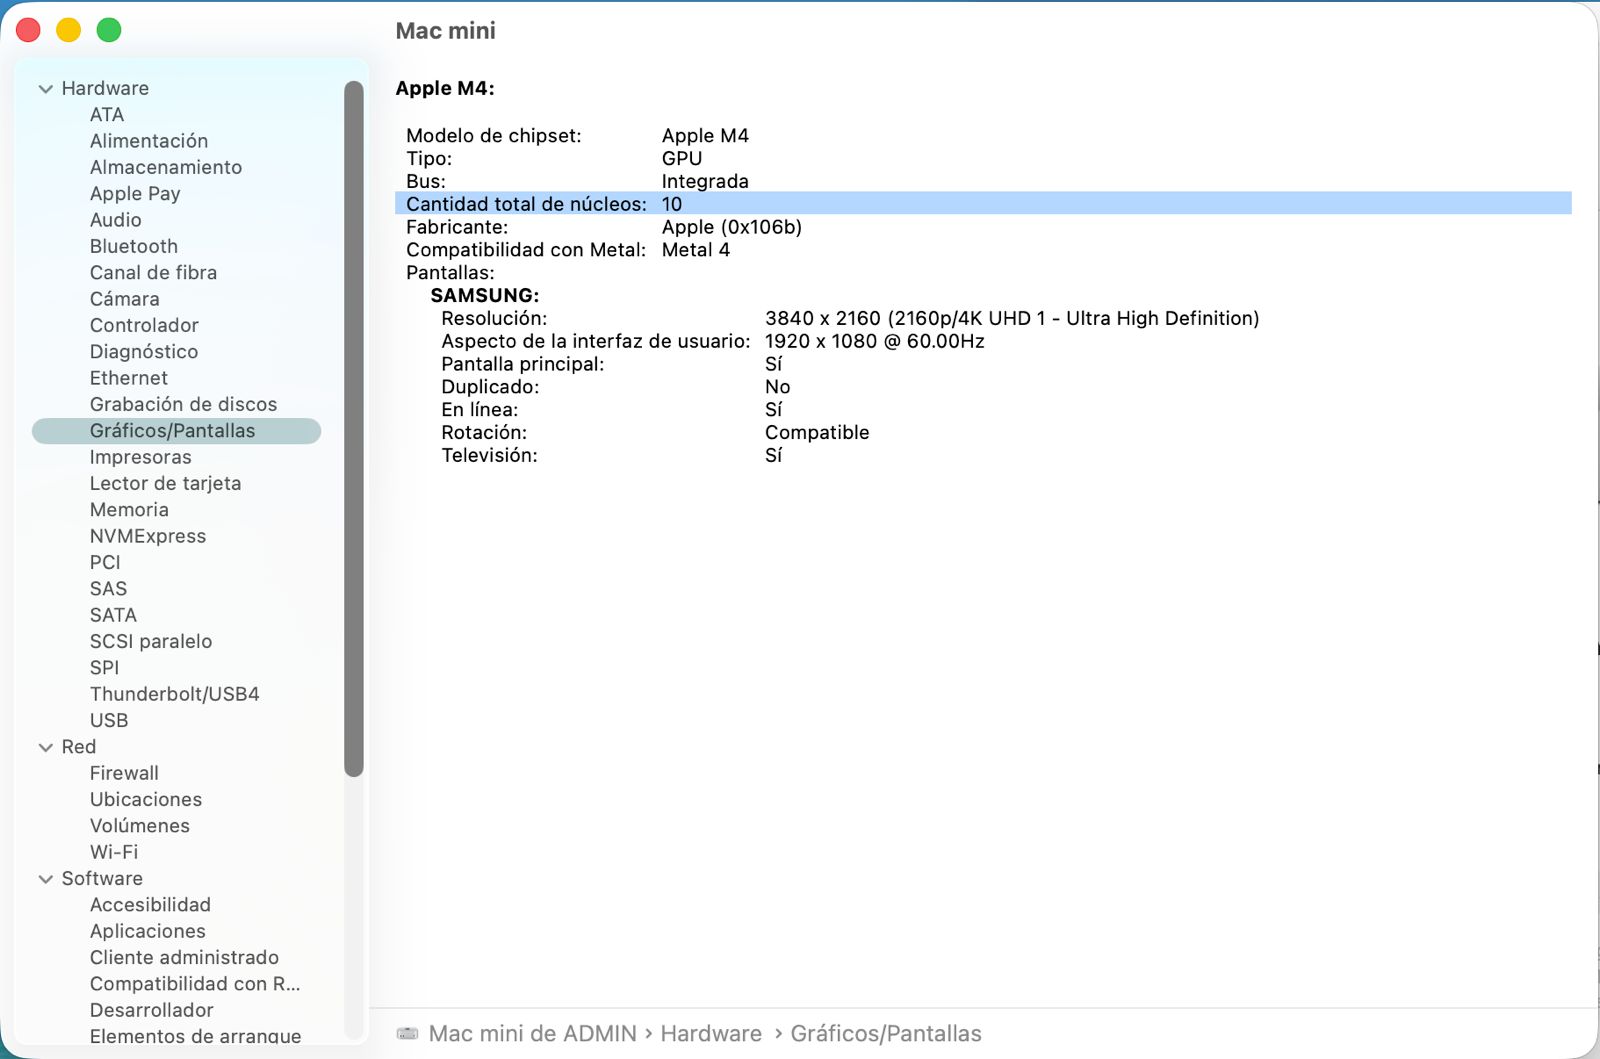The image size is (1600, 1059).
Task: Open Elementos de arranque
Action: 195,1036
